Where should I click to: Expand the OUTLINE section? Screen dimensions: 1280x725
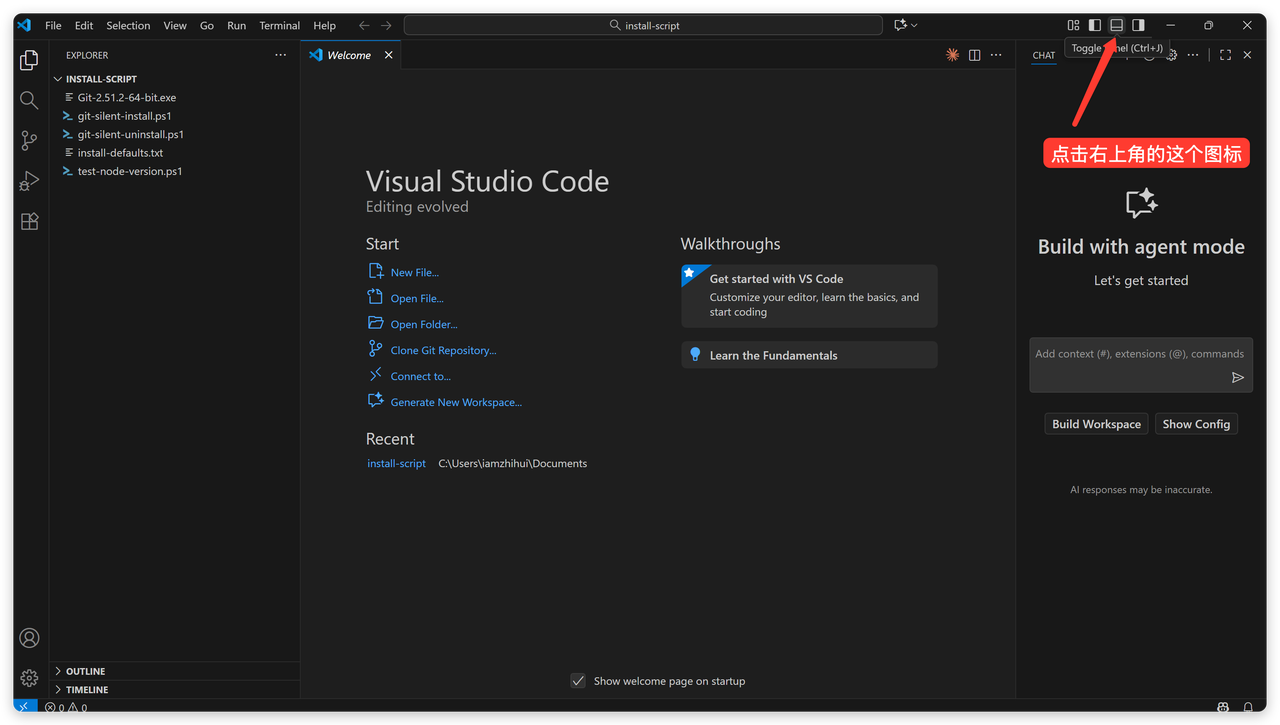pos(85,671)
